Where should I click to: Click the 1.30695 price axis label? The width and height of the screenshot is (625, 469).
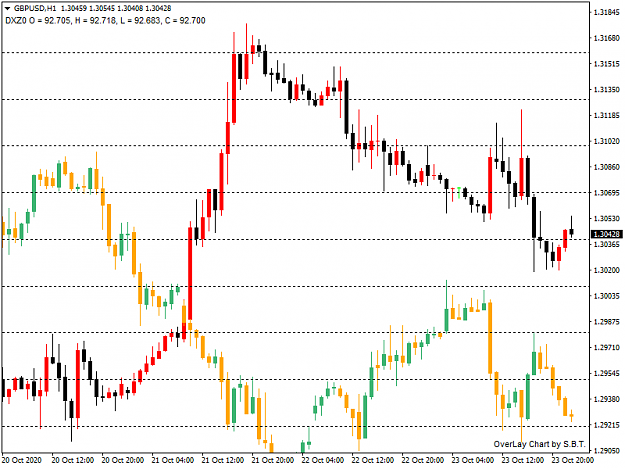pos(607,193)
